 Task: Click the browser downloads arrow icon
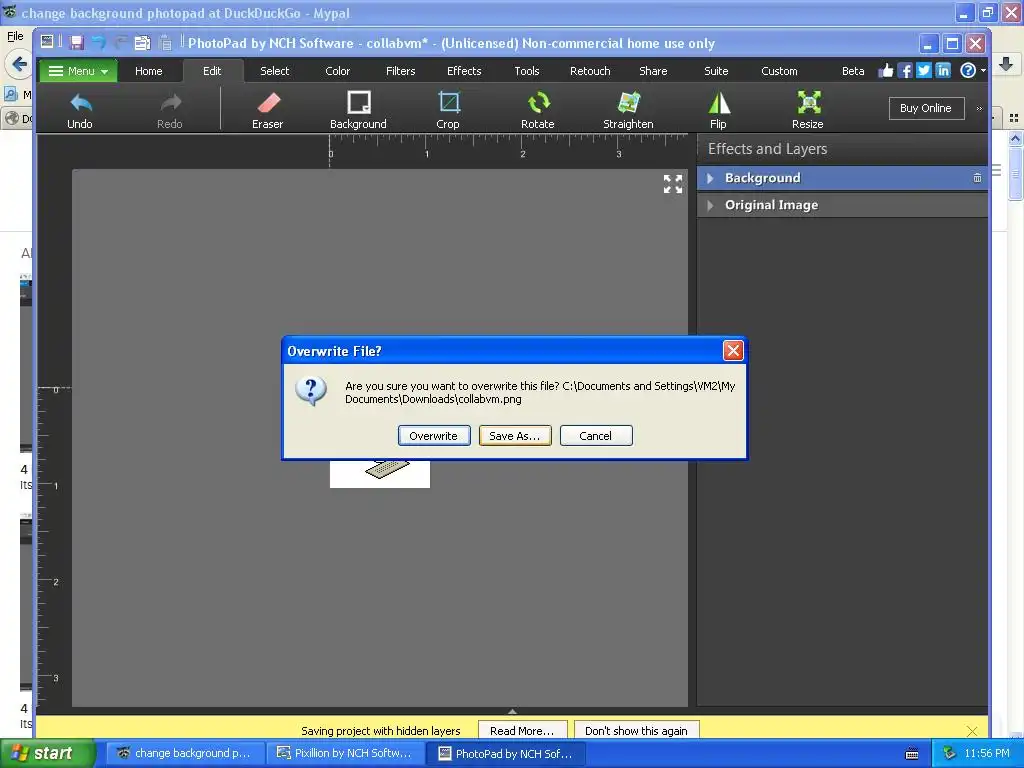click(x=1006, y=64)
